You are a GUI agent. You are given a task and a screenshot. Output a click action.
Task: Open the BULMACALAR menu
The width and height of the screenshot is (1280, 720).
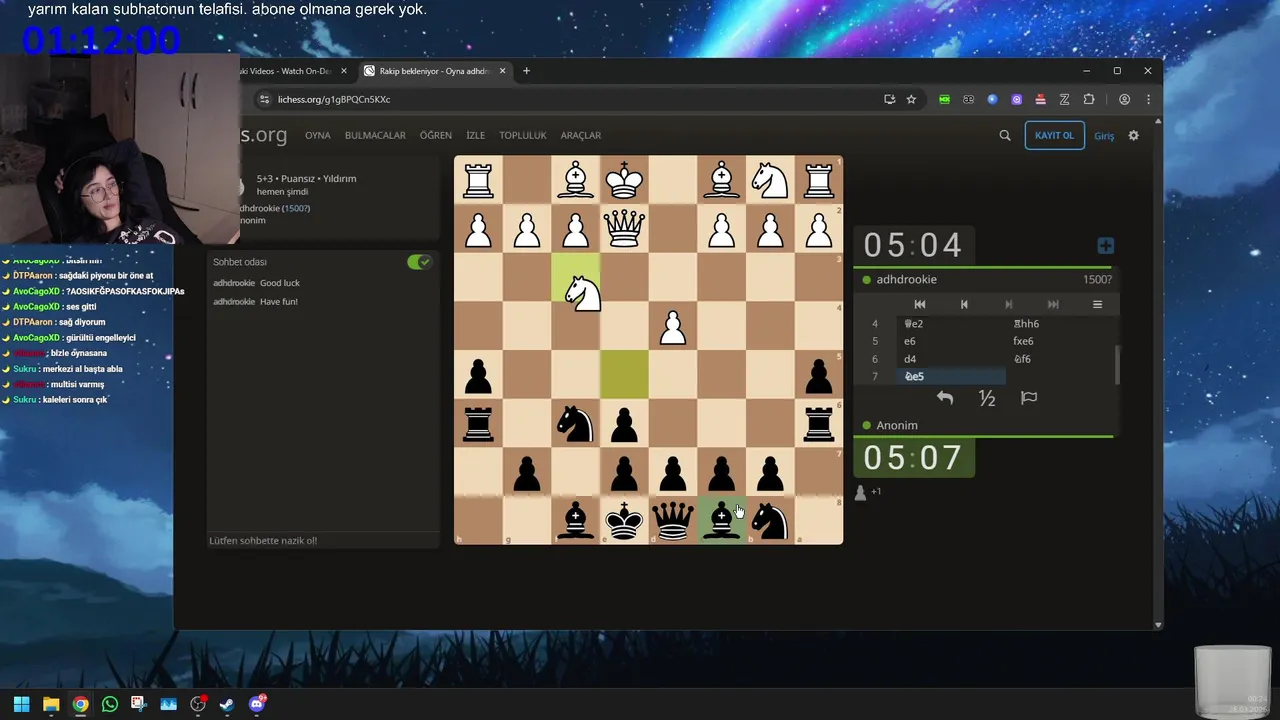[375, 135]
